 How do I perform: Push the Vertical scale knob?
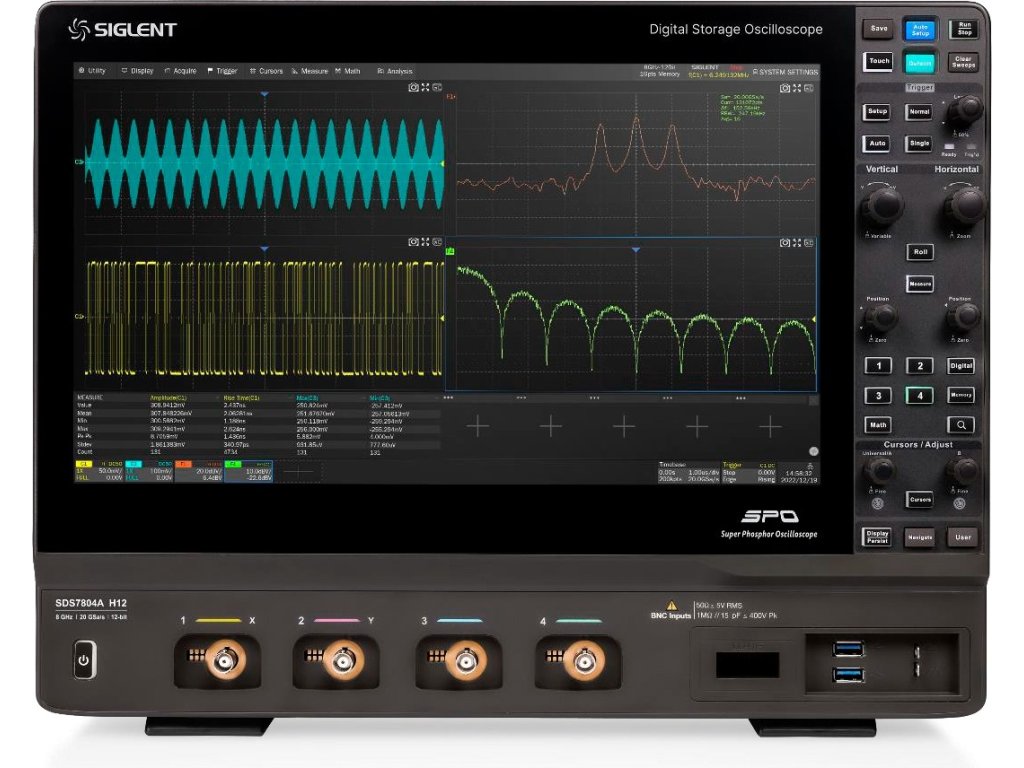coord(883,205)
